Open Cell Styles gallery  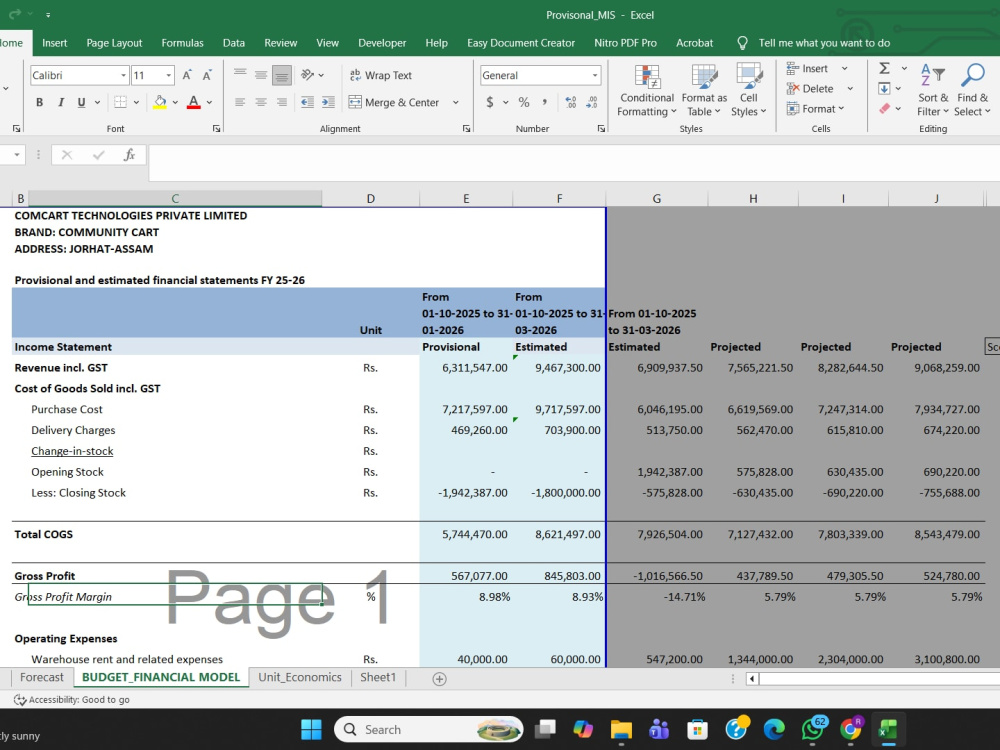749,91
